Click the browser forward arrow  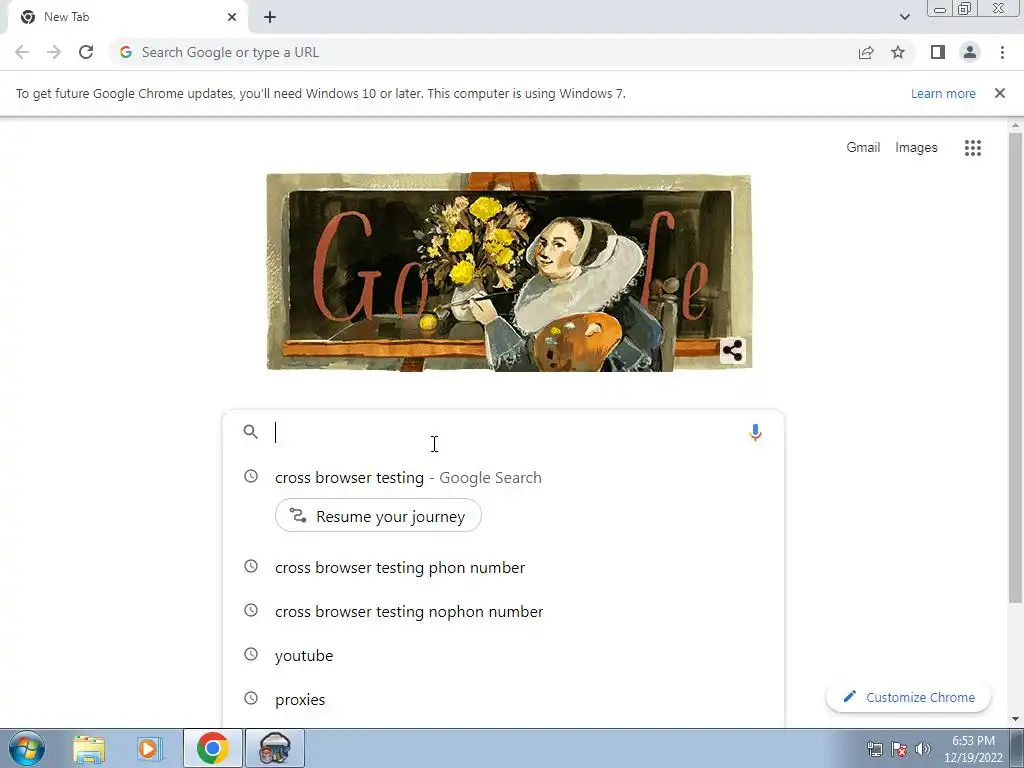click(54, 52)
